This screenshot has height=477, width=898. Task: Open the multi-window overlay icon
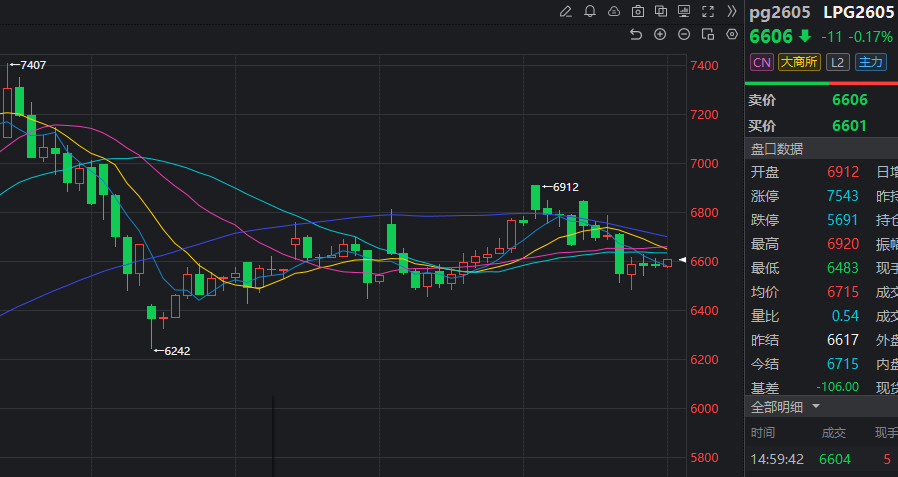point(661,11)
